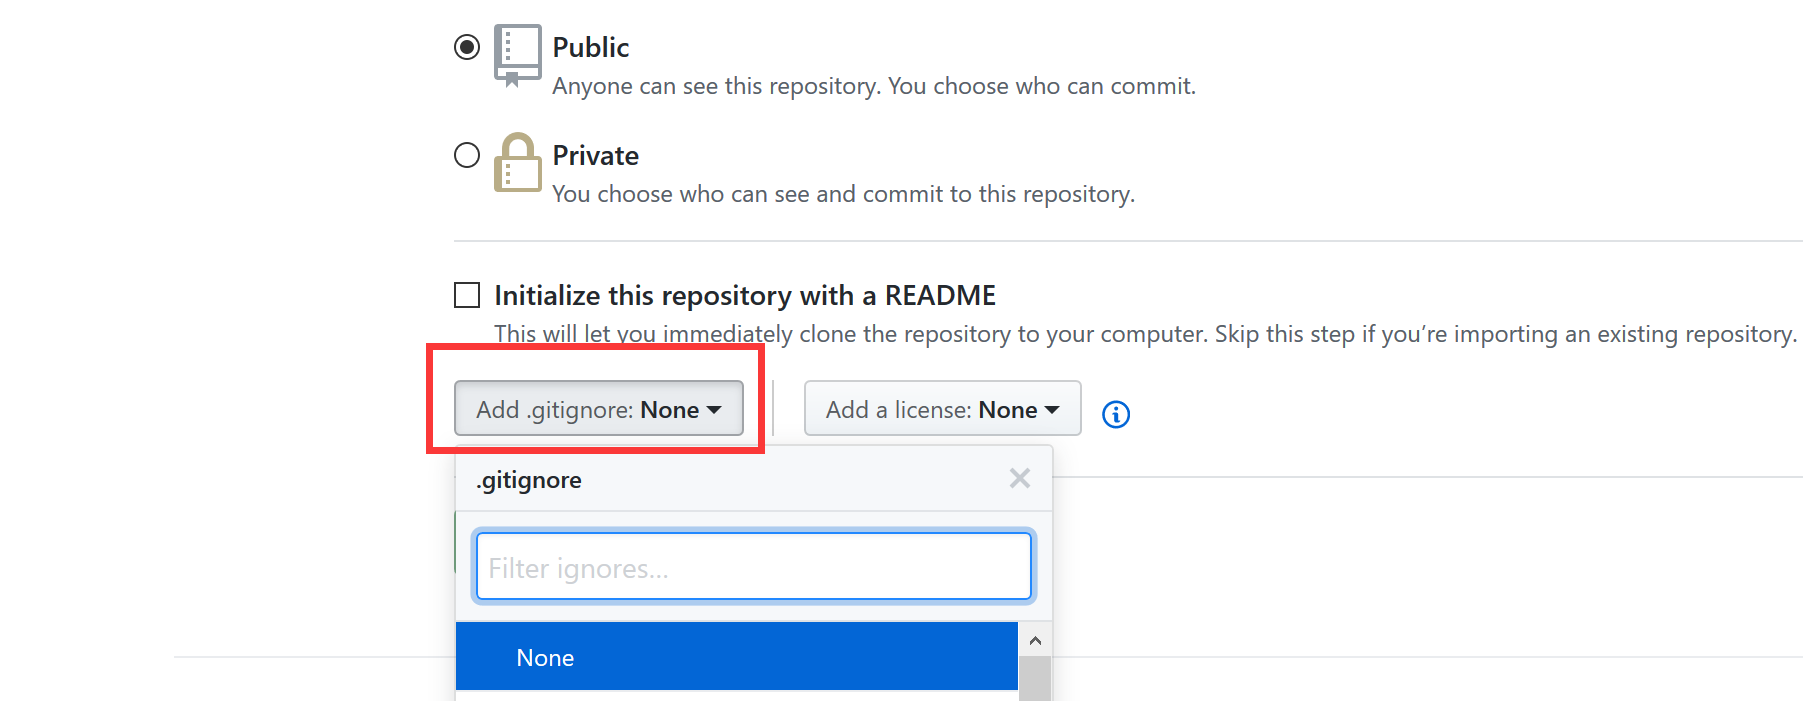Open the Add a license dropdown
This screenshot has width=1803, height=701.
pyautogui.click(x=942, y=408)
